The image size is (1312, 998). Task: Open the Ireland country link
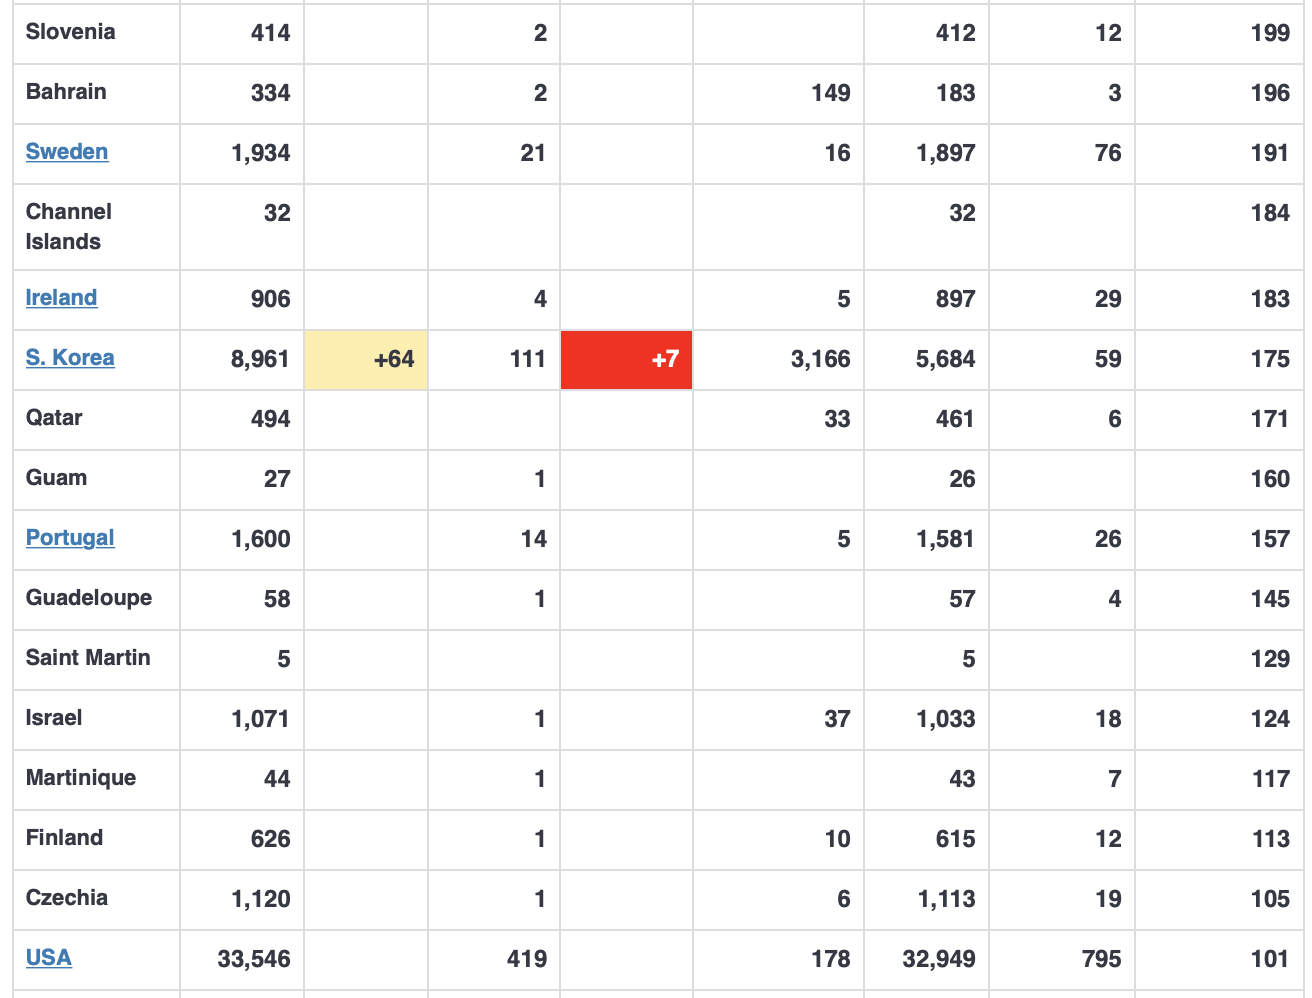click(x=61, y=298)
